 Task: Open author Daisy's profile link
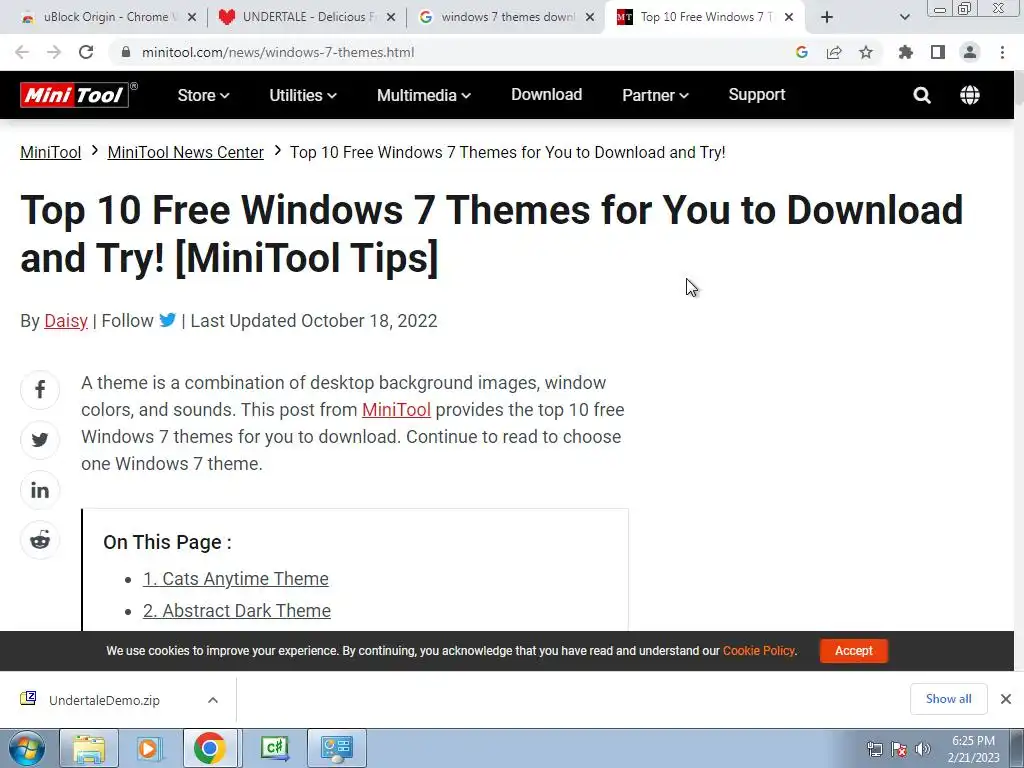coord(66,321)
